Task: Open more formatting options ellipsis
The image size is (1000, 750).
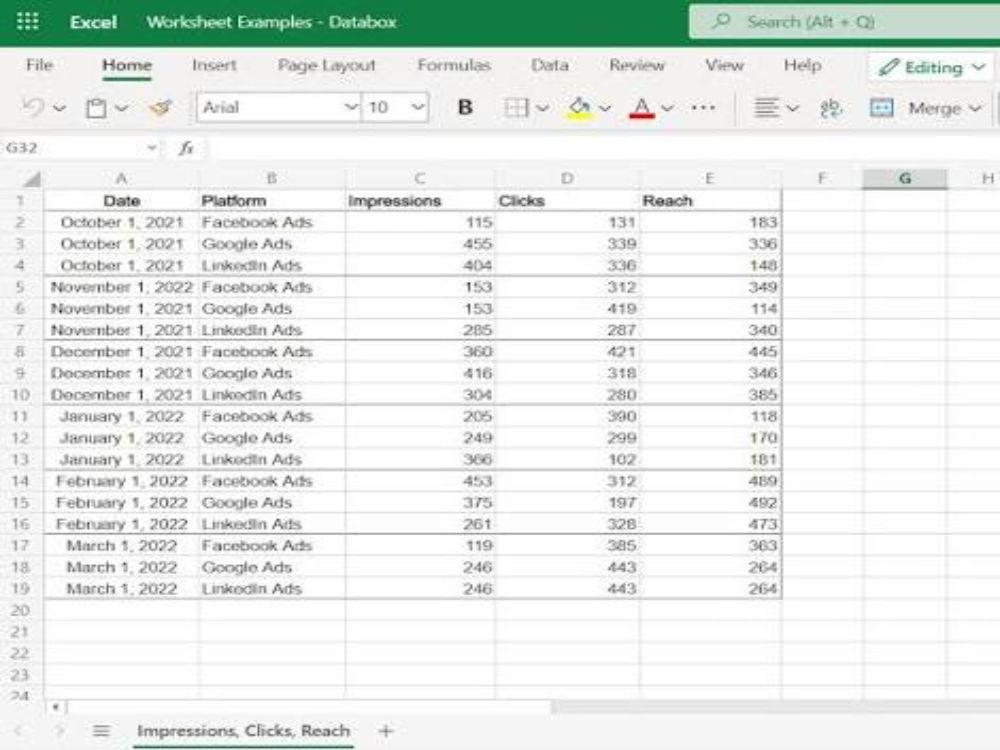Action: 703,107
